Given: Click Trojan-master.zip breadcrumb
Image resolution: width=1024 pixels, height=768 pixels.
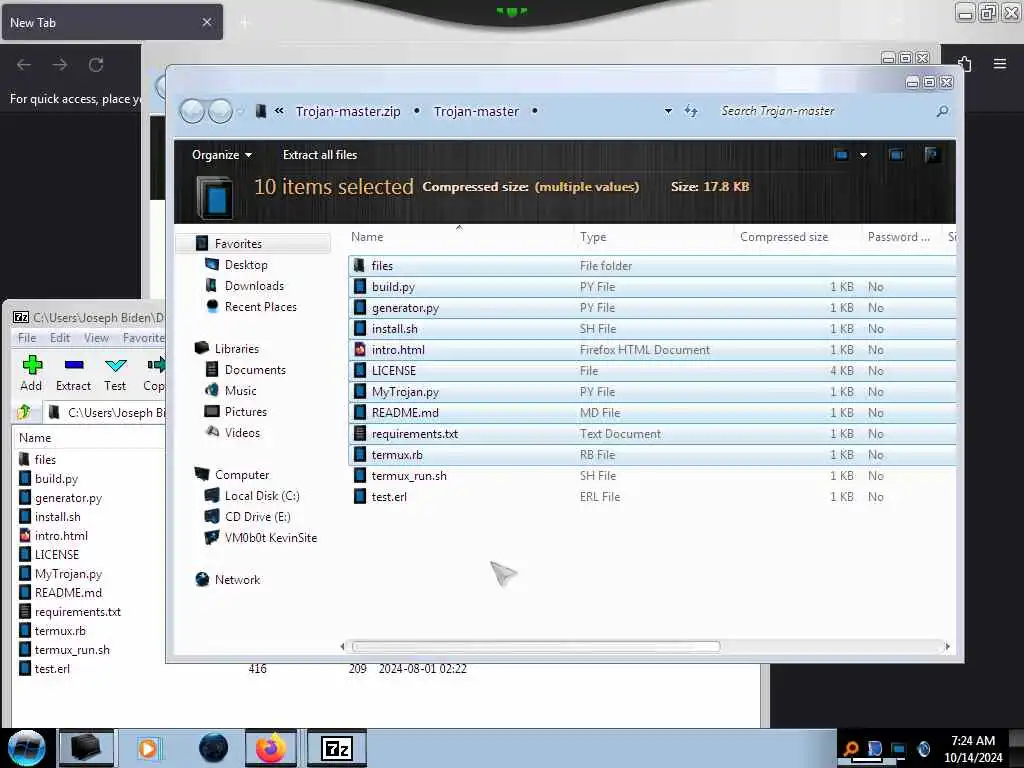Looking at the screenshot, I should [348, 112].
